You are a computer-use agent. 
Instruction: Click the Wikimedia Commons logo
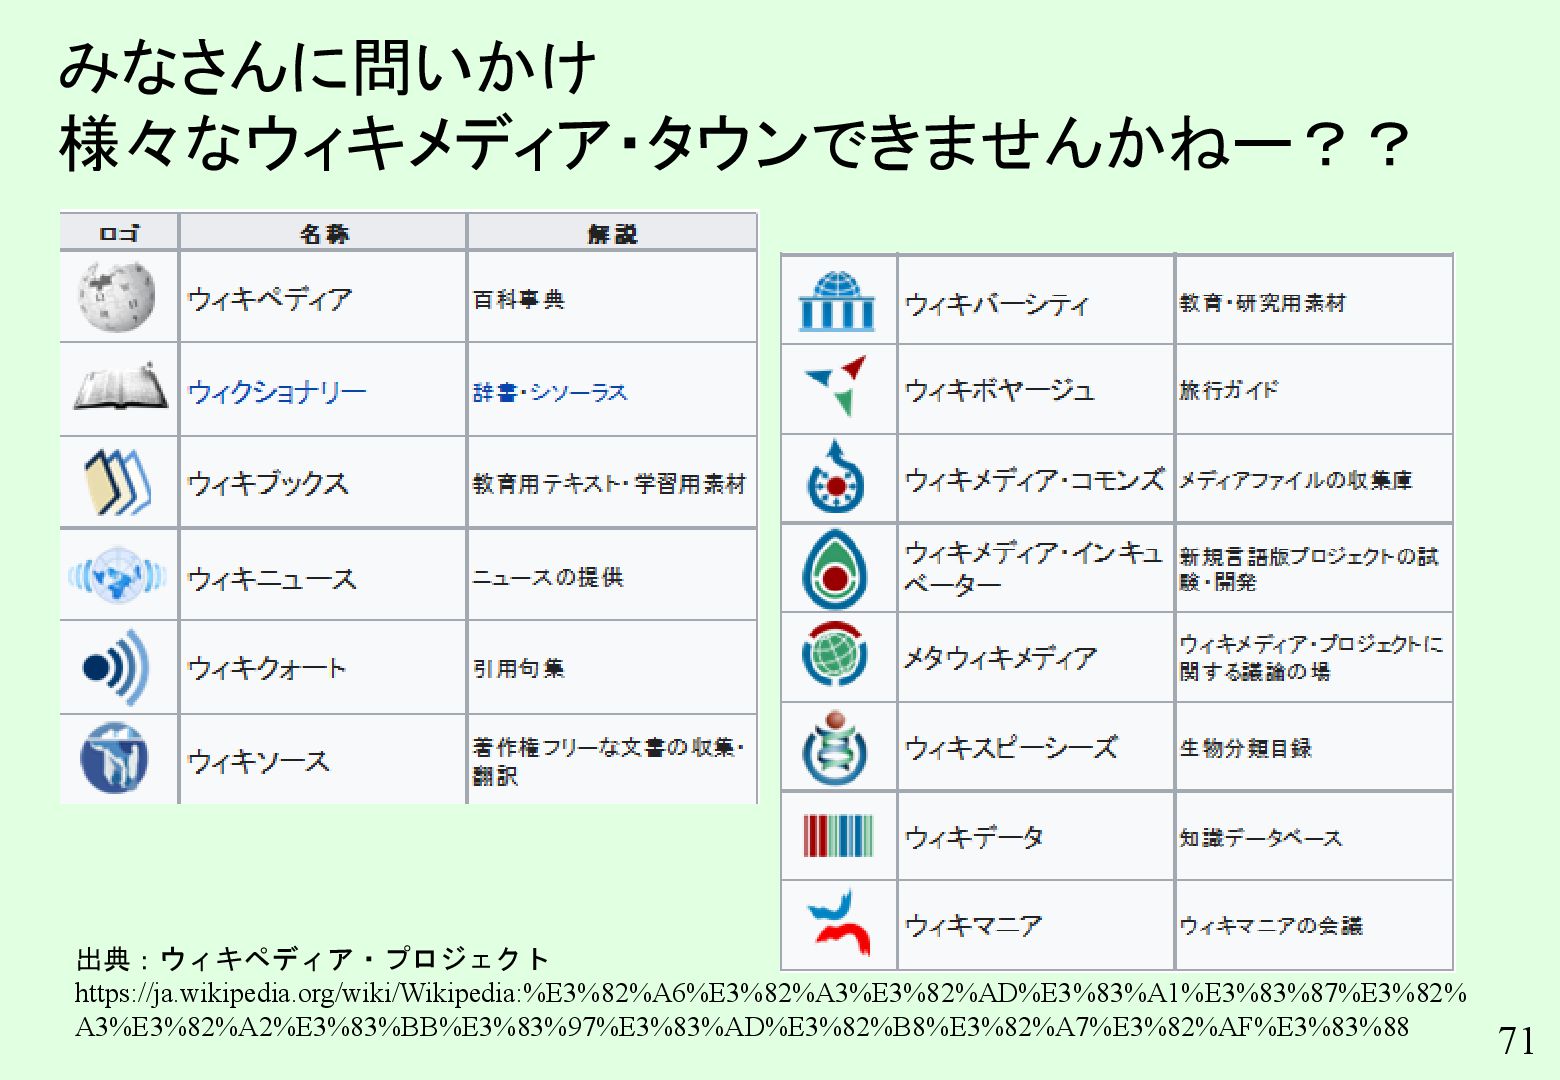pyautogui.click(x=835, y=476)
